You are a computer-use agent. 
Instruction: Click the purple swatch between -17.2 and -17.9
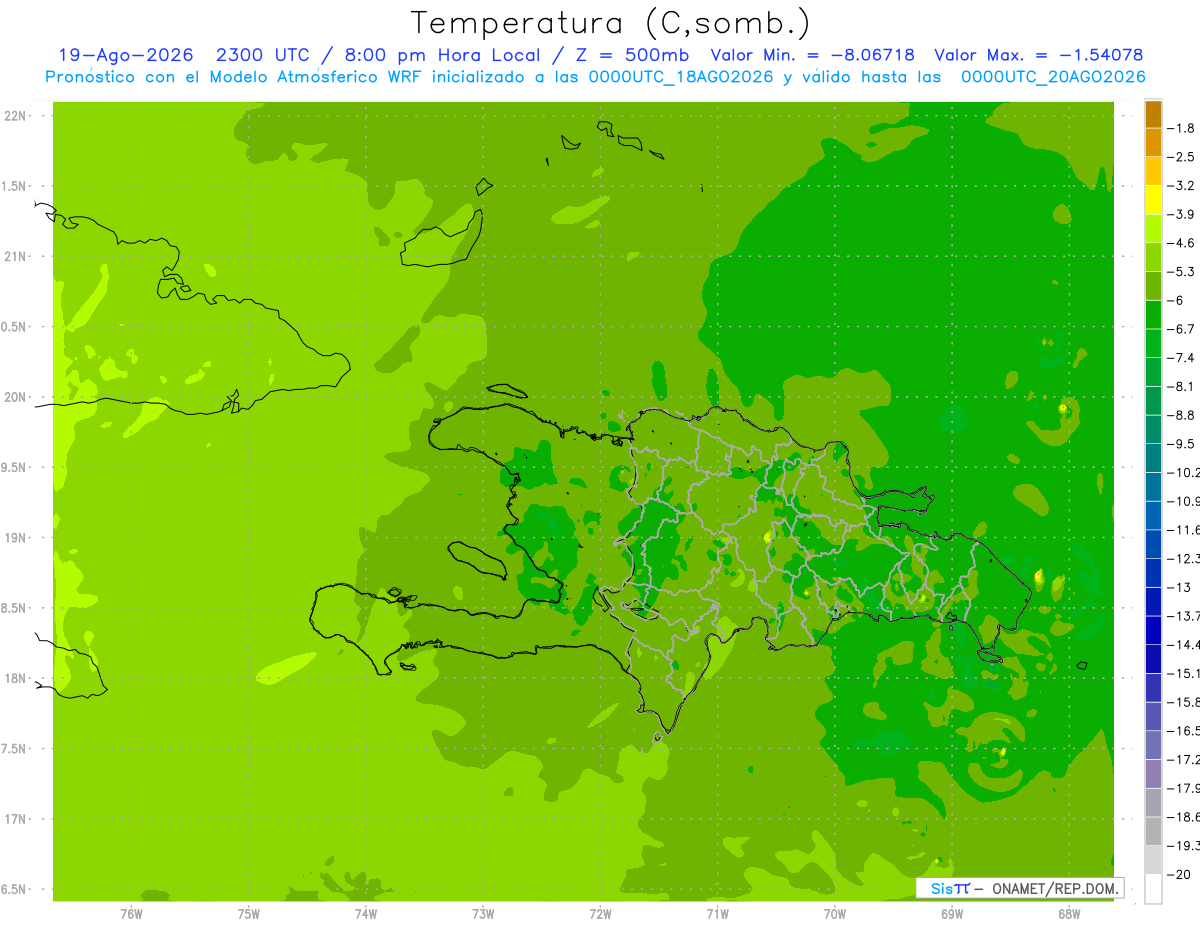[1153, 774]
